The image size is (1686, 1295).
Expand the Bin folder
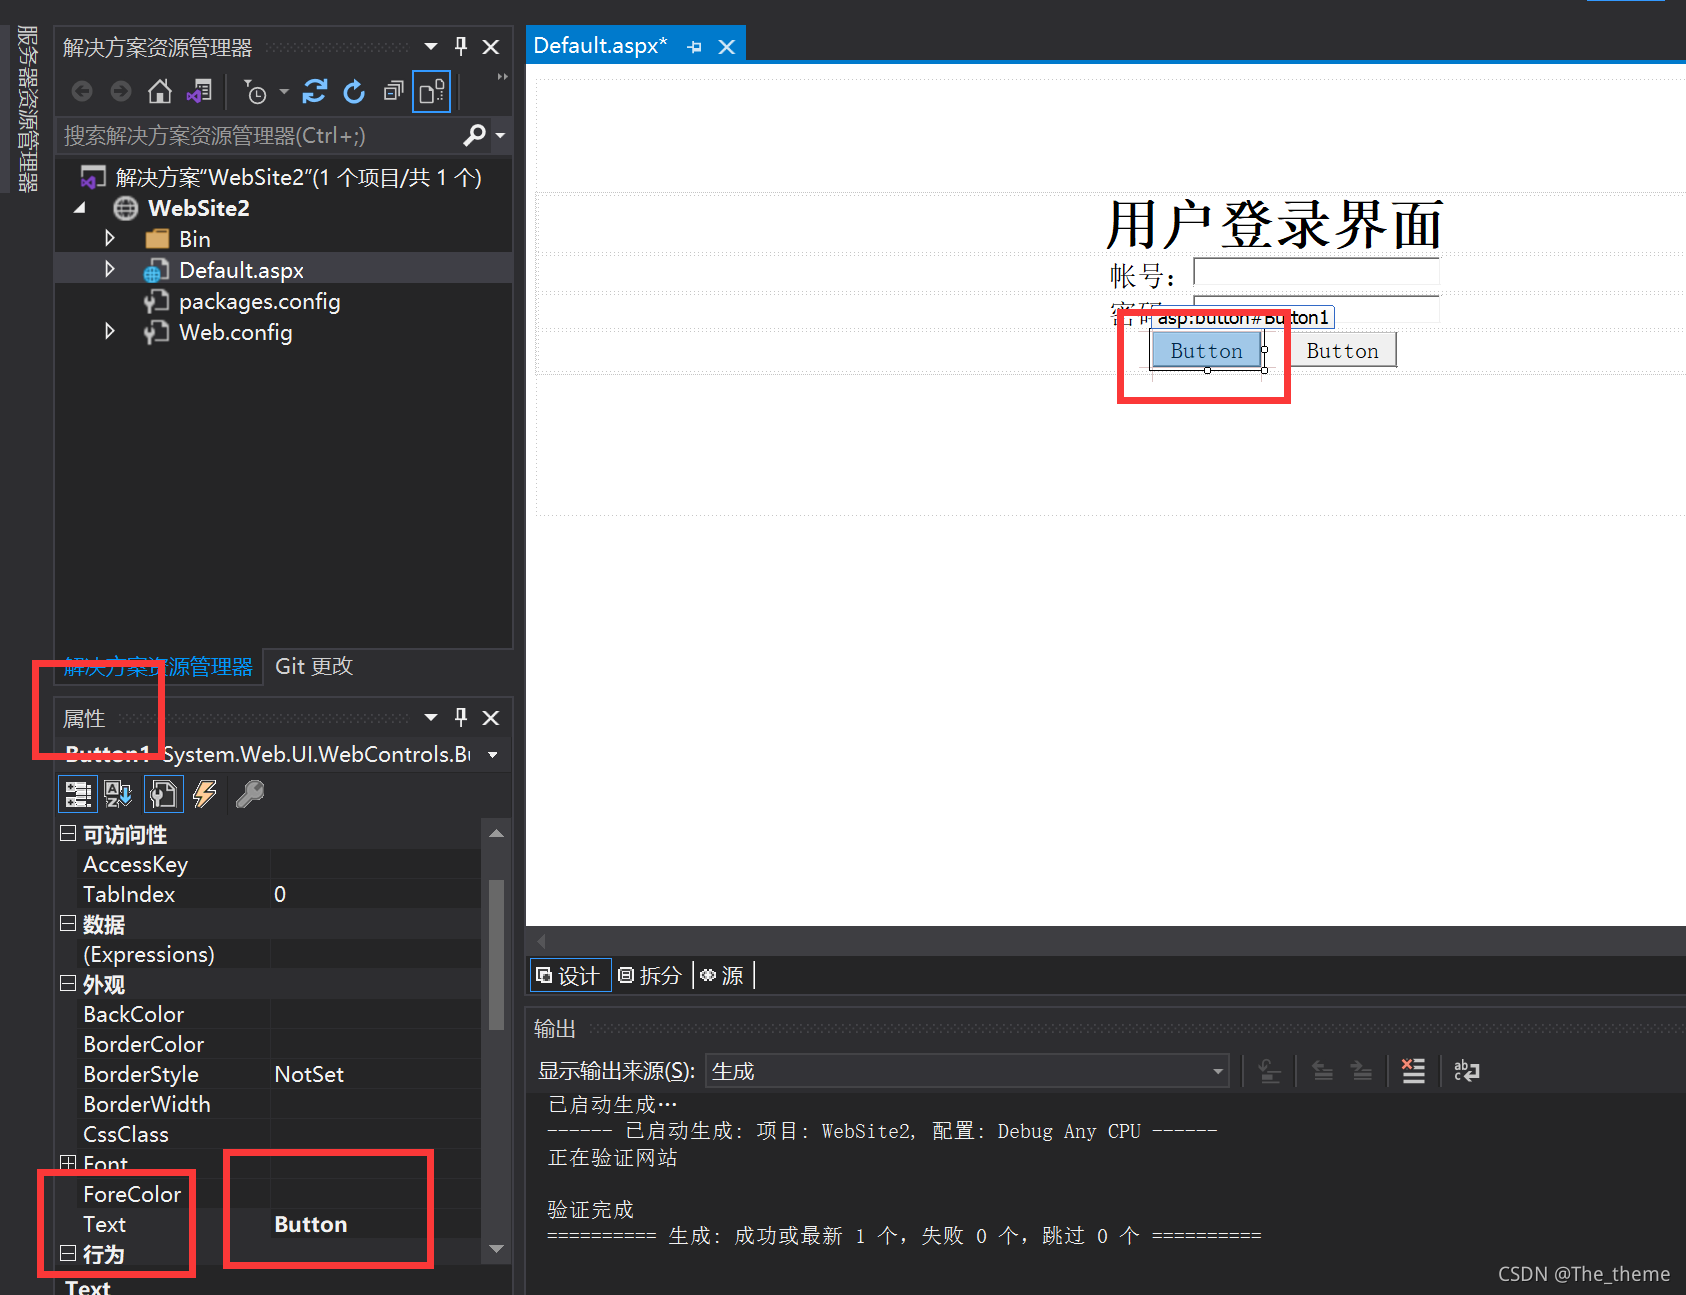pyautogui.click(x=110, y=238)
